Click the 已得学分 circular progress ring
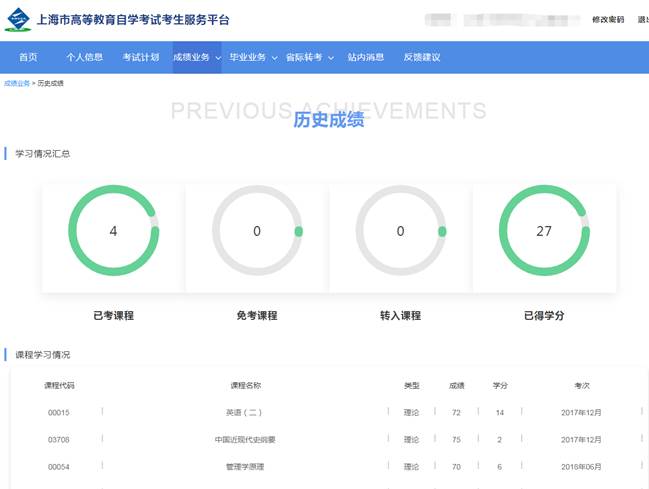 [544, 231]
